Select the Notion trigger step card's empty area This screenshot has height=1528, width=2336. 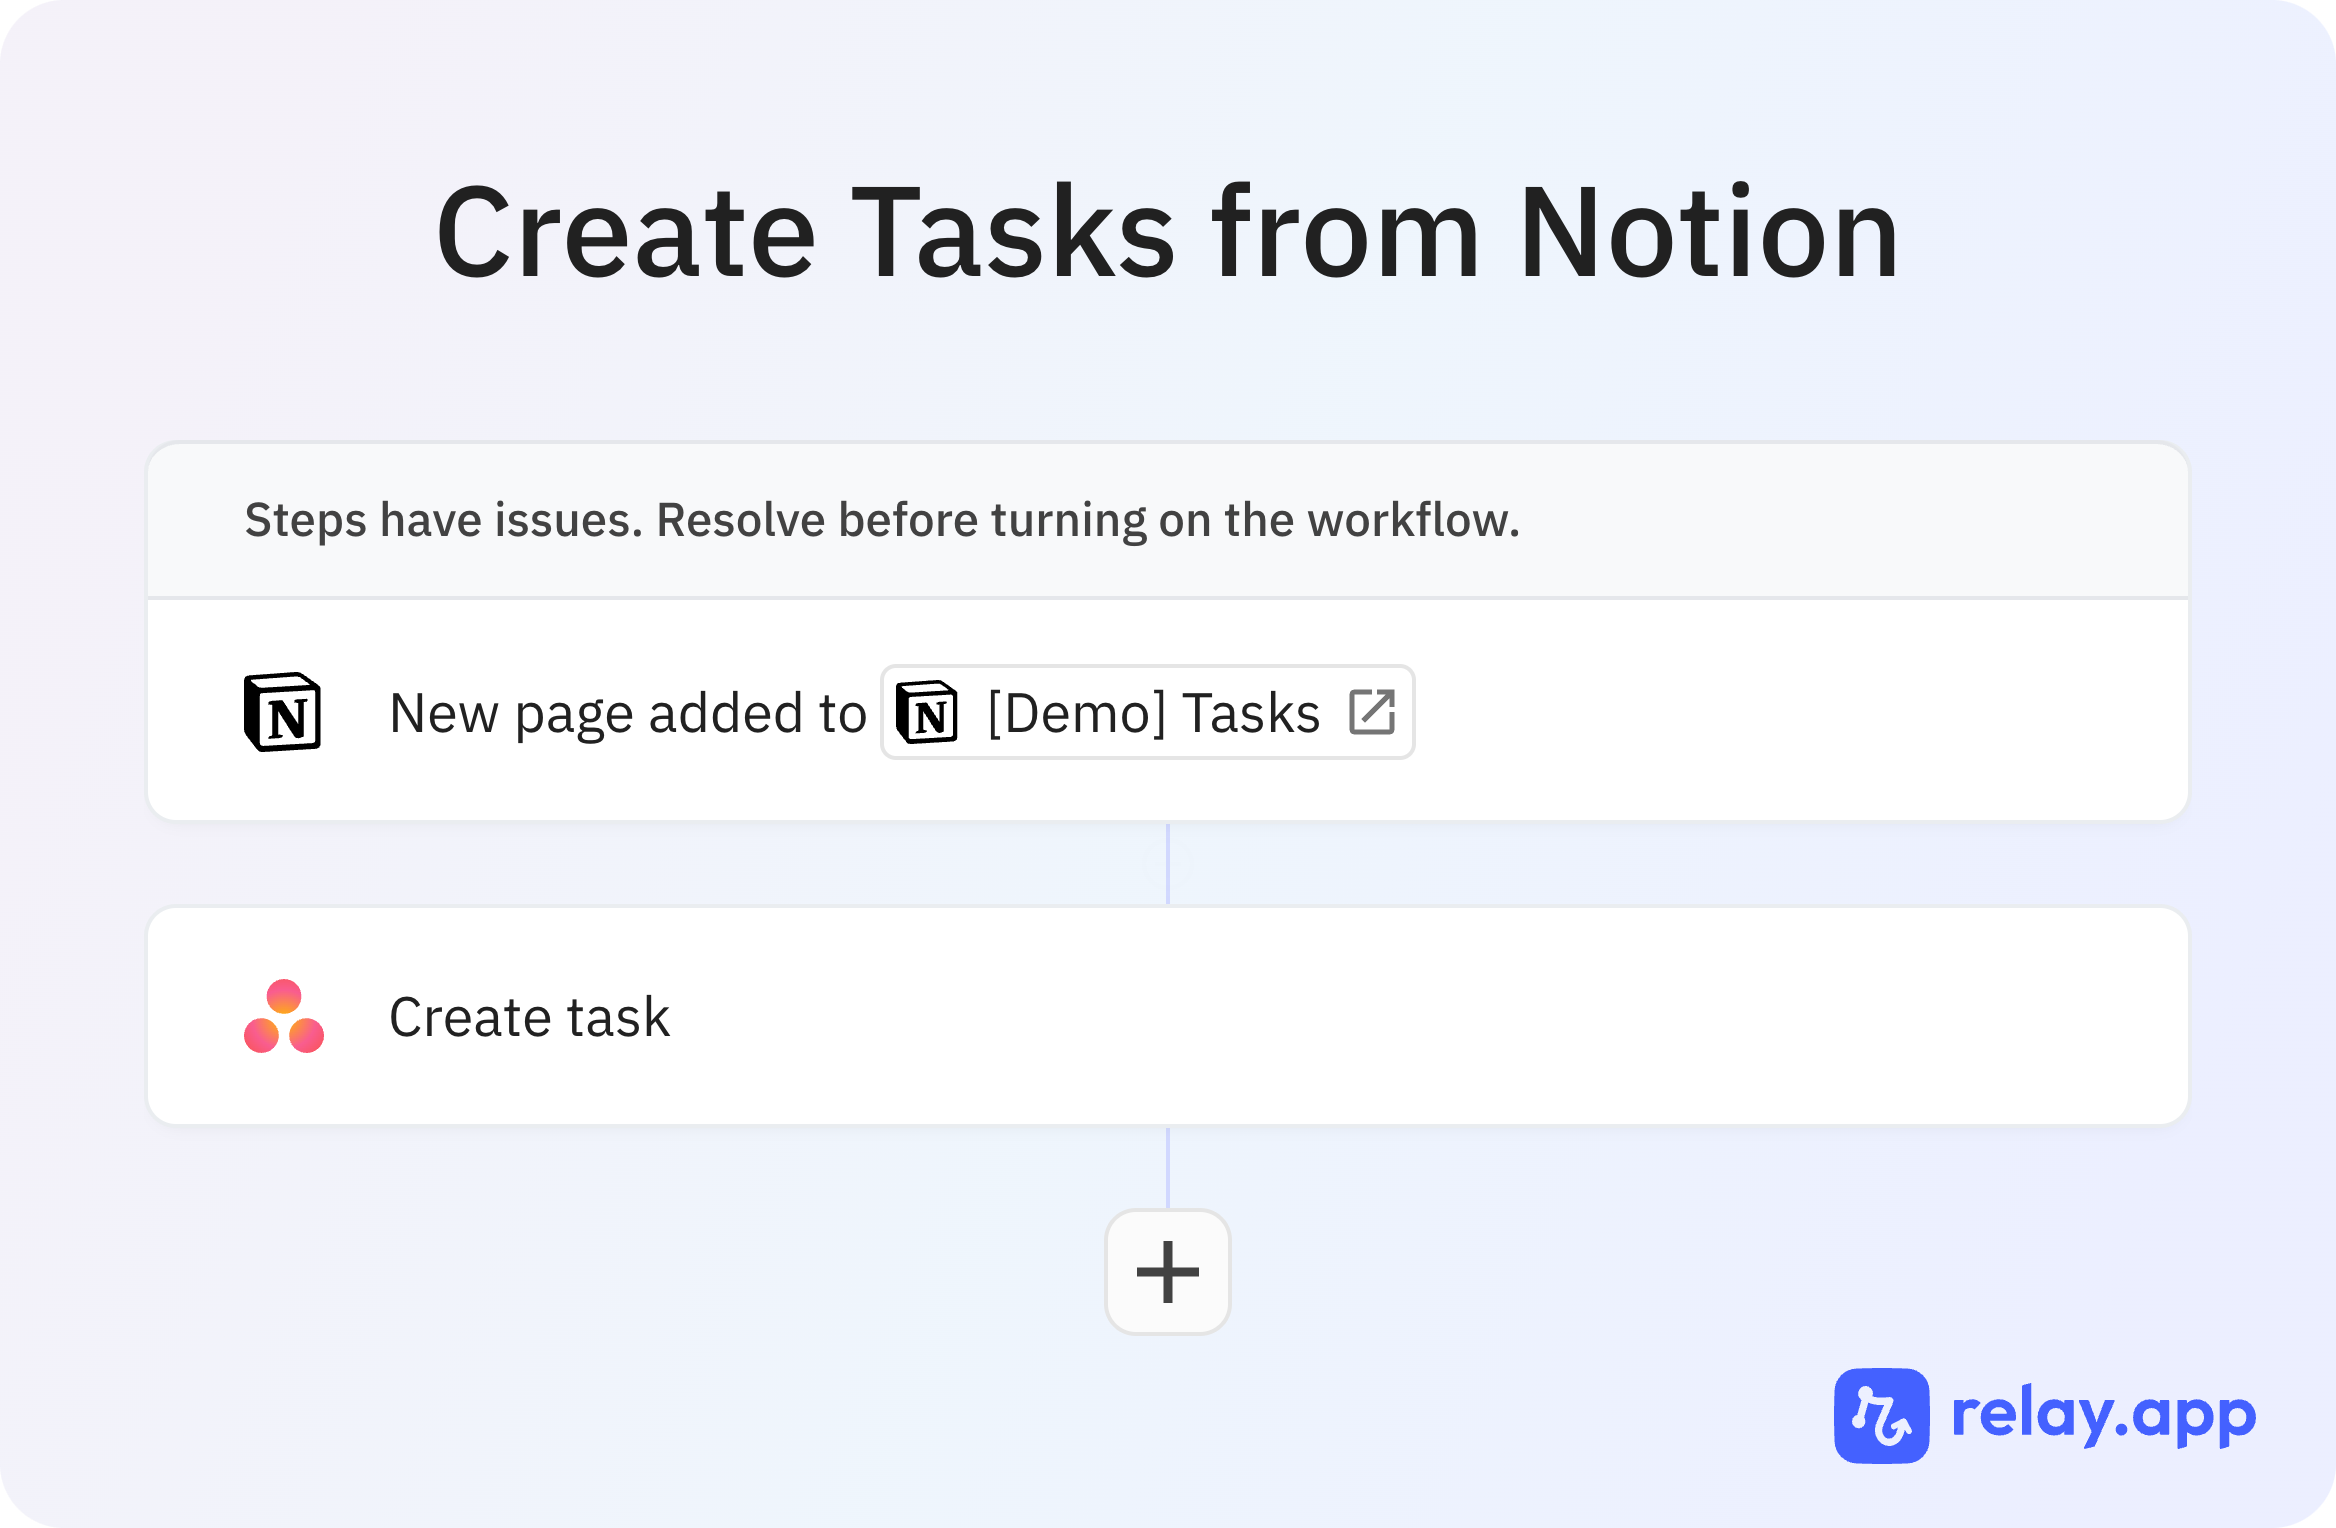tap(1800, 712)
